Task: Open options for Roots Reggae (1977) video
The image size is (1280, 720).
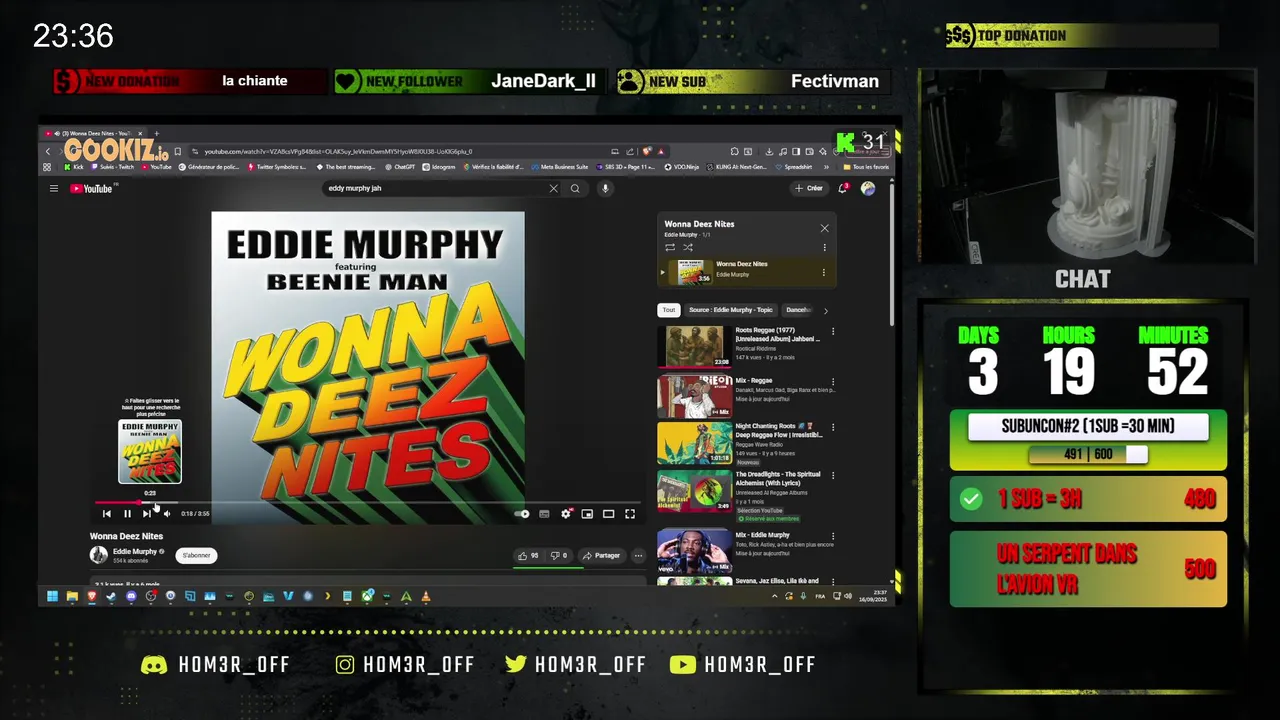Action: point(833,332)
